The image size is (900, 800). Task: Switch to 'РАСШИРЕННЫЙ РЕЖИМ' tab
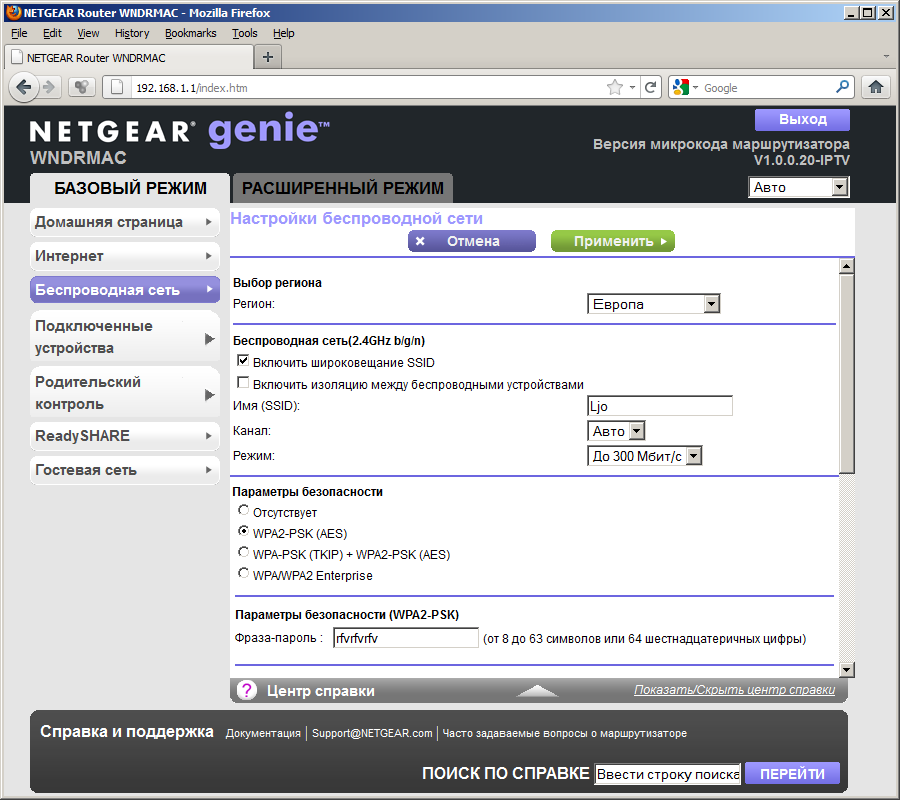coord(343,188)
